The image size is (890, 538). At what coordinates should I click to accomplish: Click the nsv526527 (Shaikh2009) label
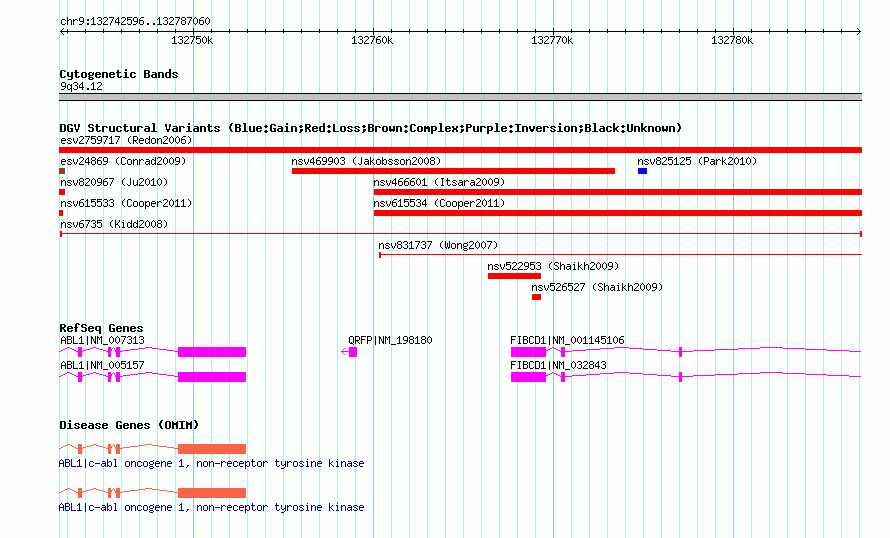[x=597, y=287]
